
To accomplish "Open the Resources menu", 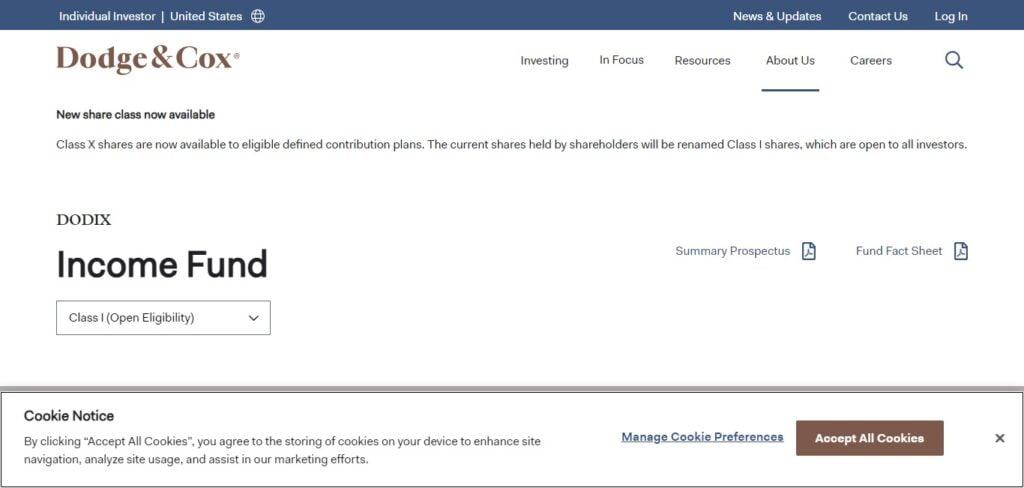I will [702, 60].
